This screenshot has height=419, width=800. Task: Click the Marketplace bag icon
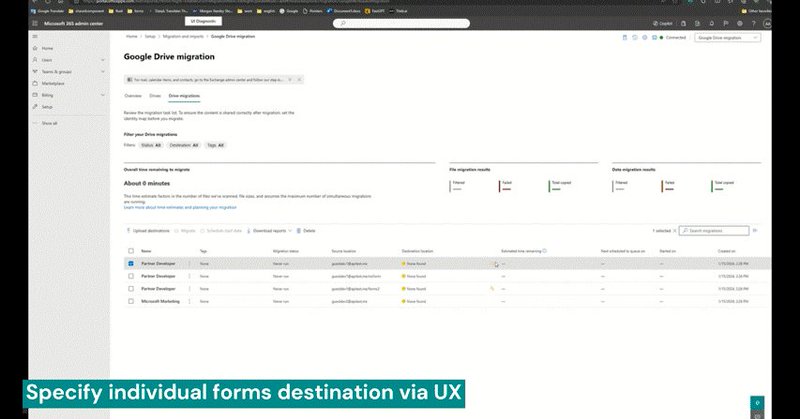[x=35, y=83]
